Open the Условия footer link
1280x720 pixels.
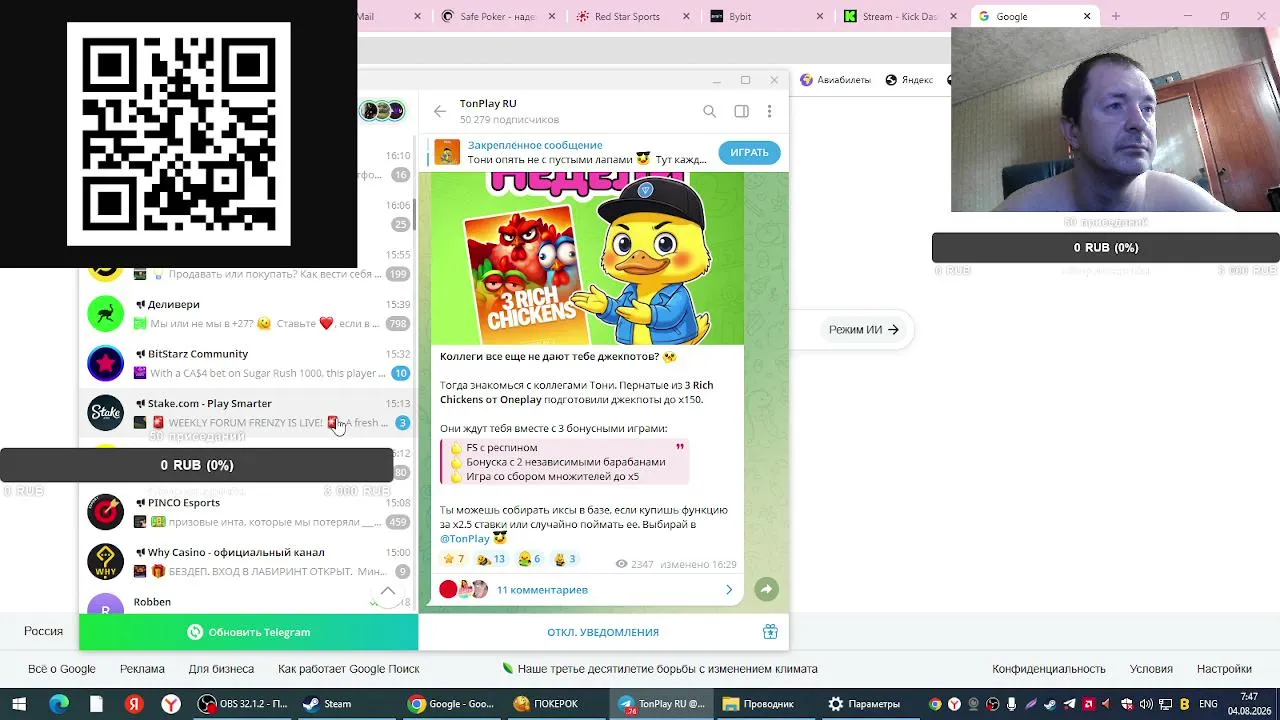[x=1151, y=669]
